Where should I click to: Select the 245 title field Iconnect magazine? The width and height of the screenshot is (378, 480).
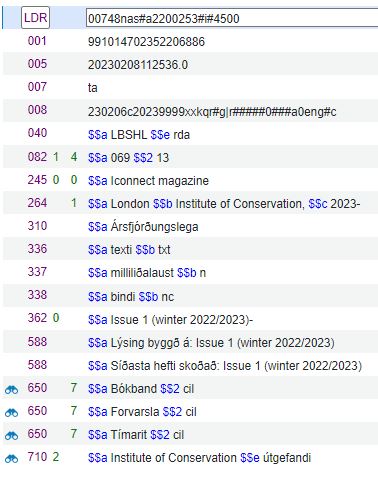tap(191, 180)
